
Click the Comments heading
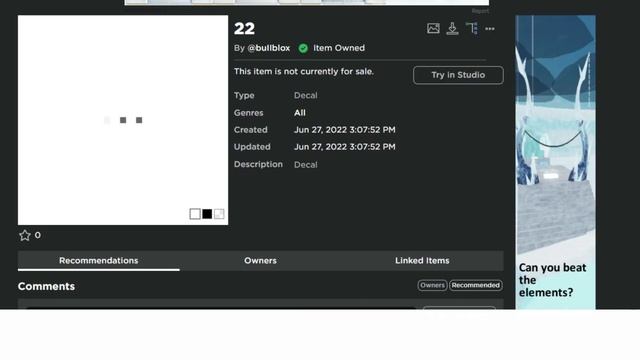pos(46,287)
